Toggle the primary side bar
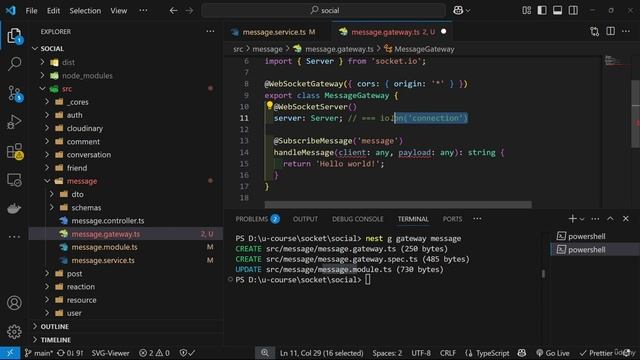 coord(542,11)
